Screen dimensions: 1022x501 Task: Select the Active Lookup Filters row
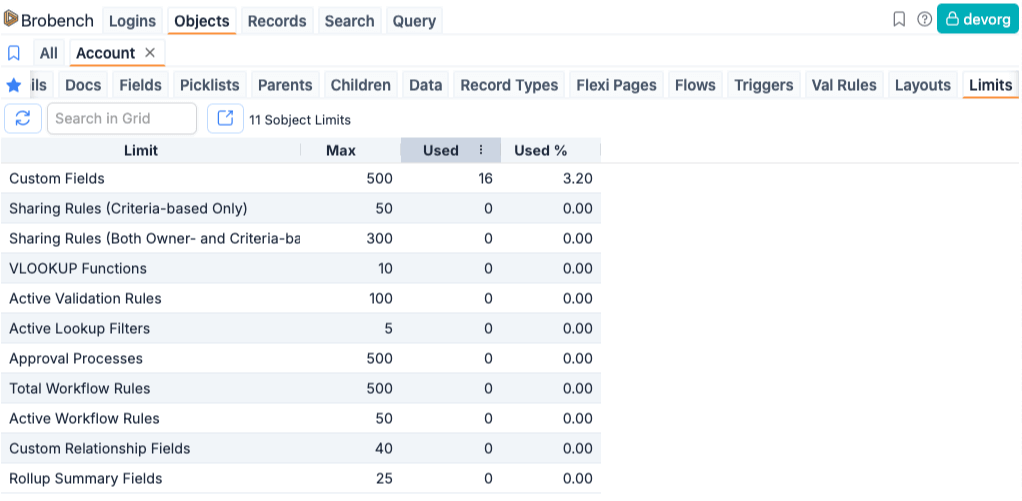(300, 328)
